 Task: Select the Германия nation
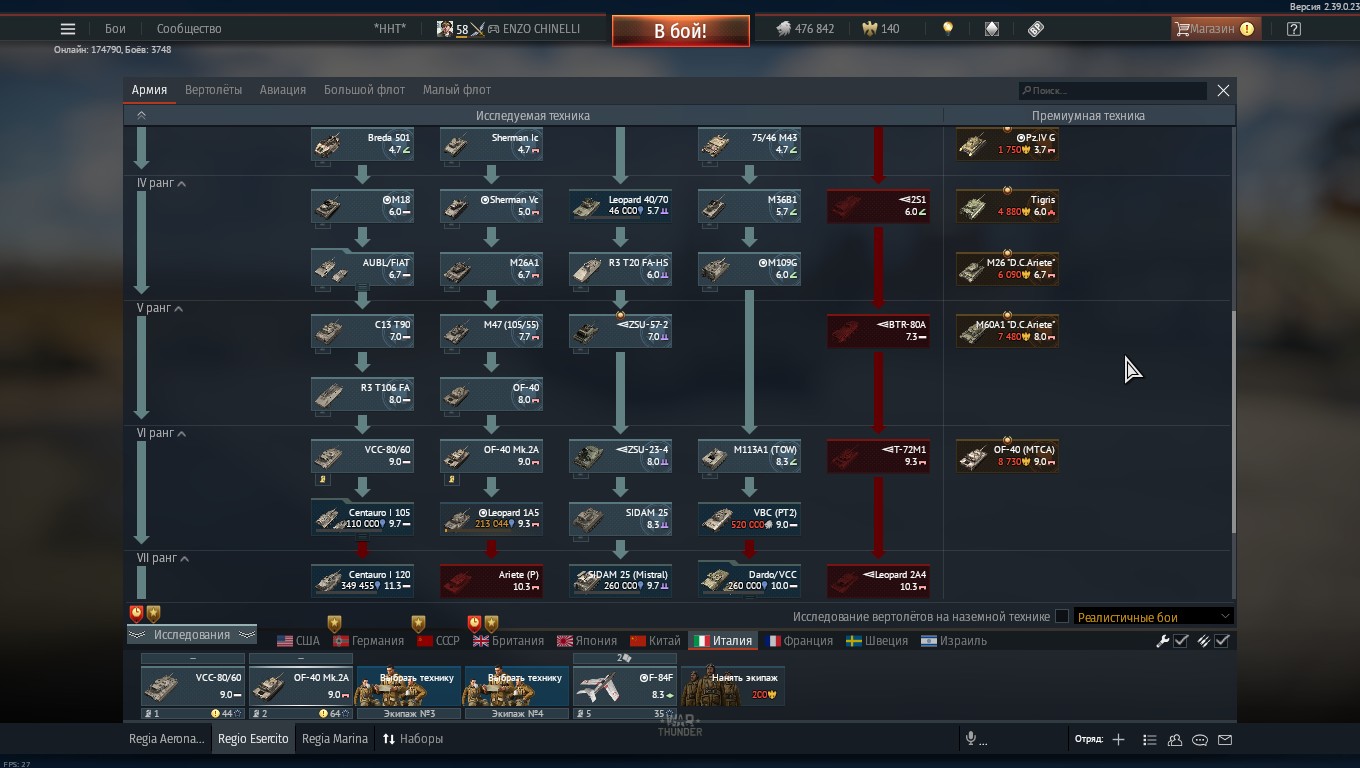coord(368,641)
